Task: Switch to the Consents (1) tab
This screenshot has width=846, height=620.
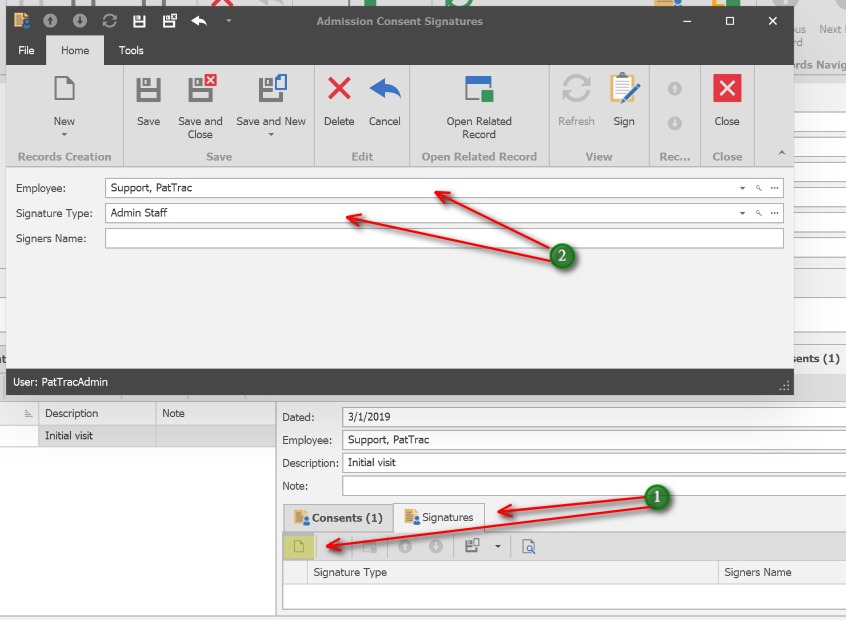Action: coord(338,517)
